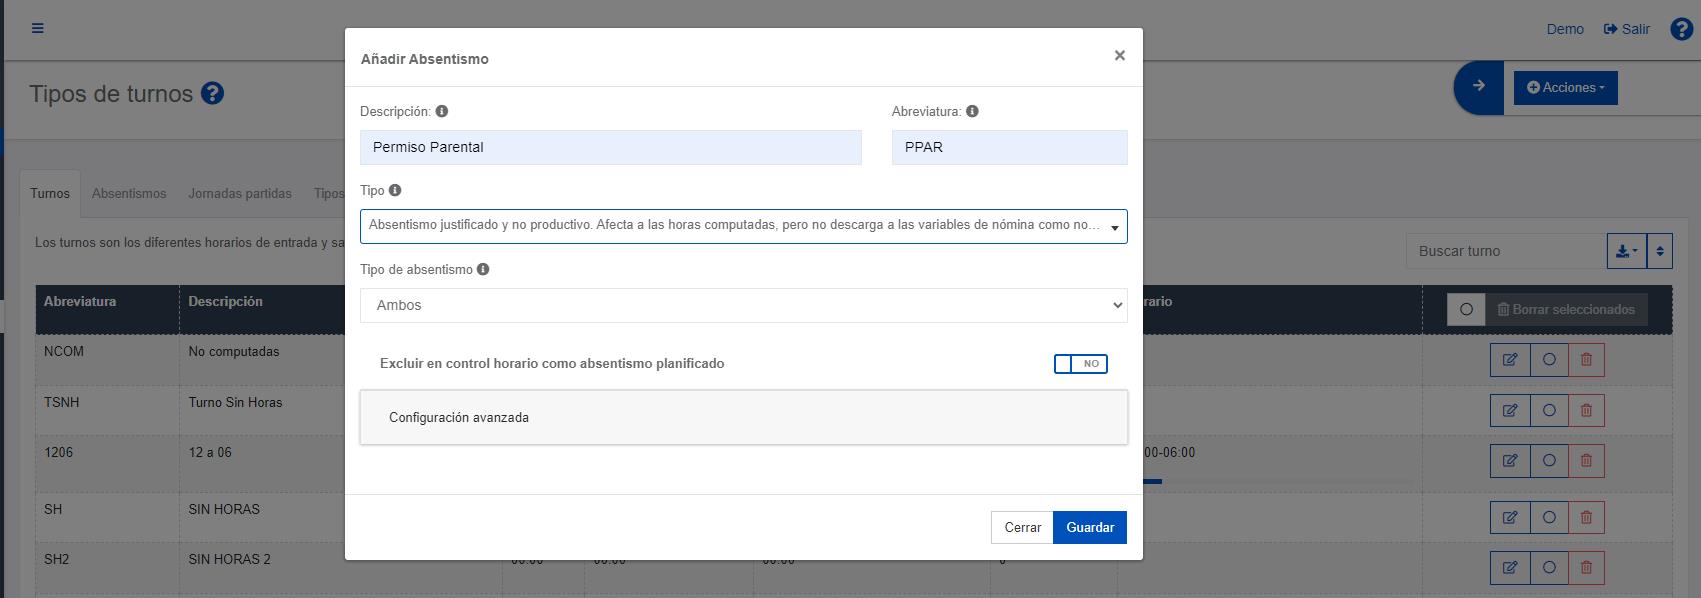Click the Descripción input field
The image size is (1701, 598).
[x=610, y=148]
